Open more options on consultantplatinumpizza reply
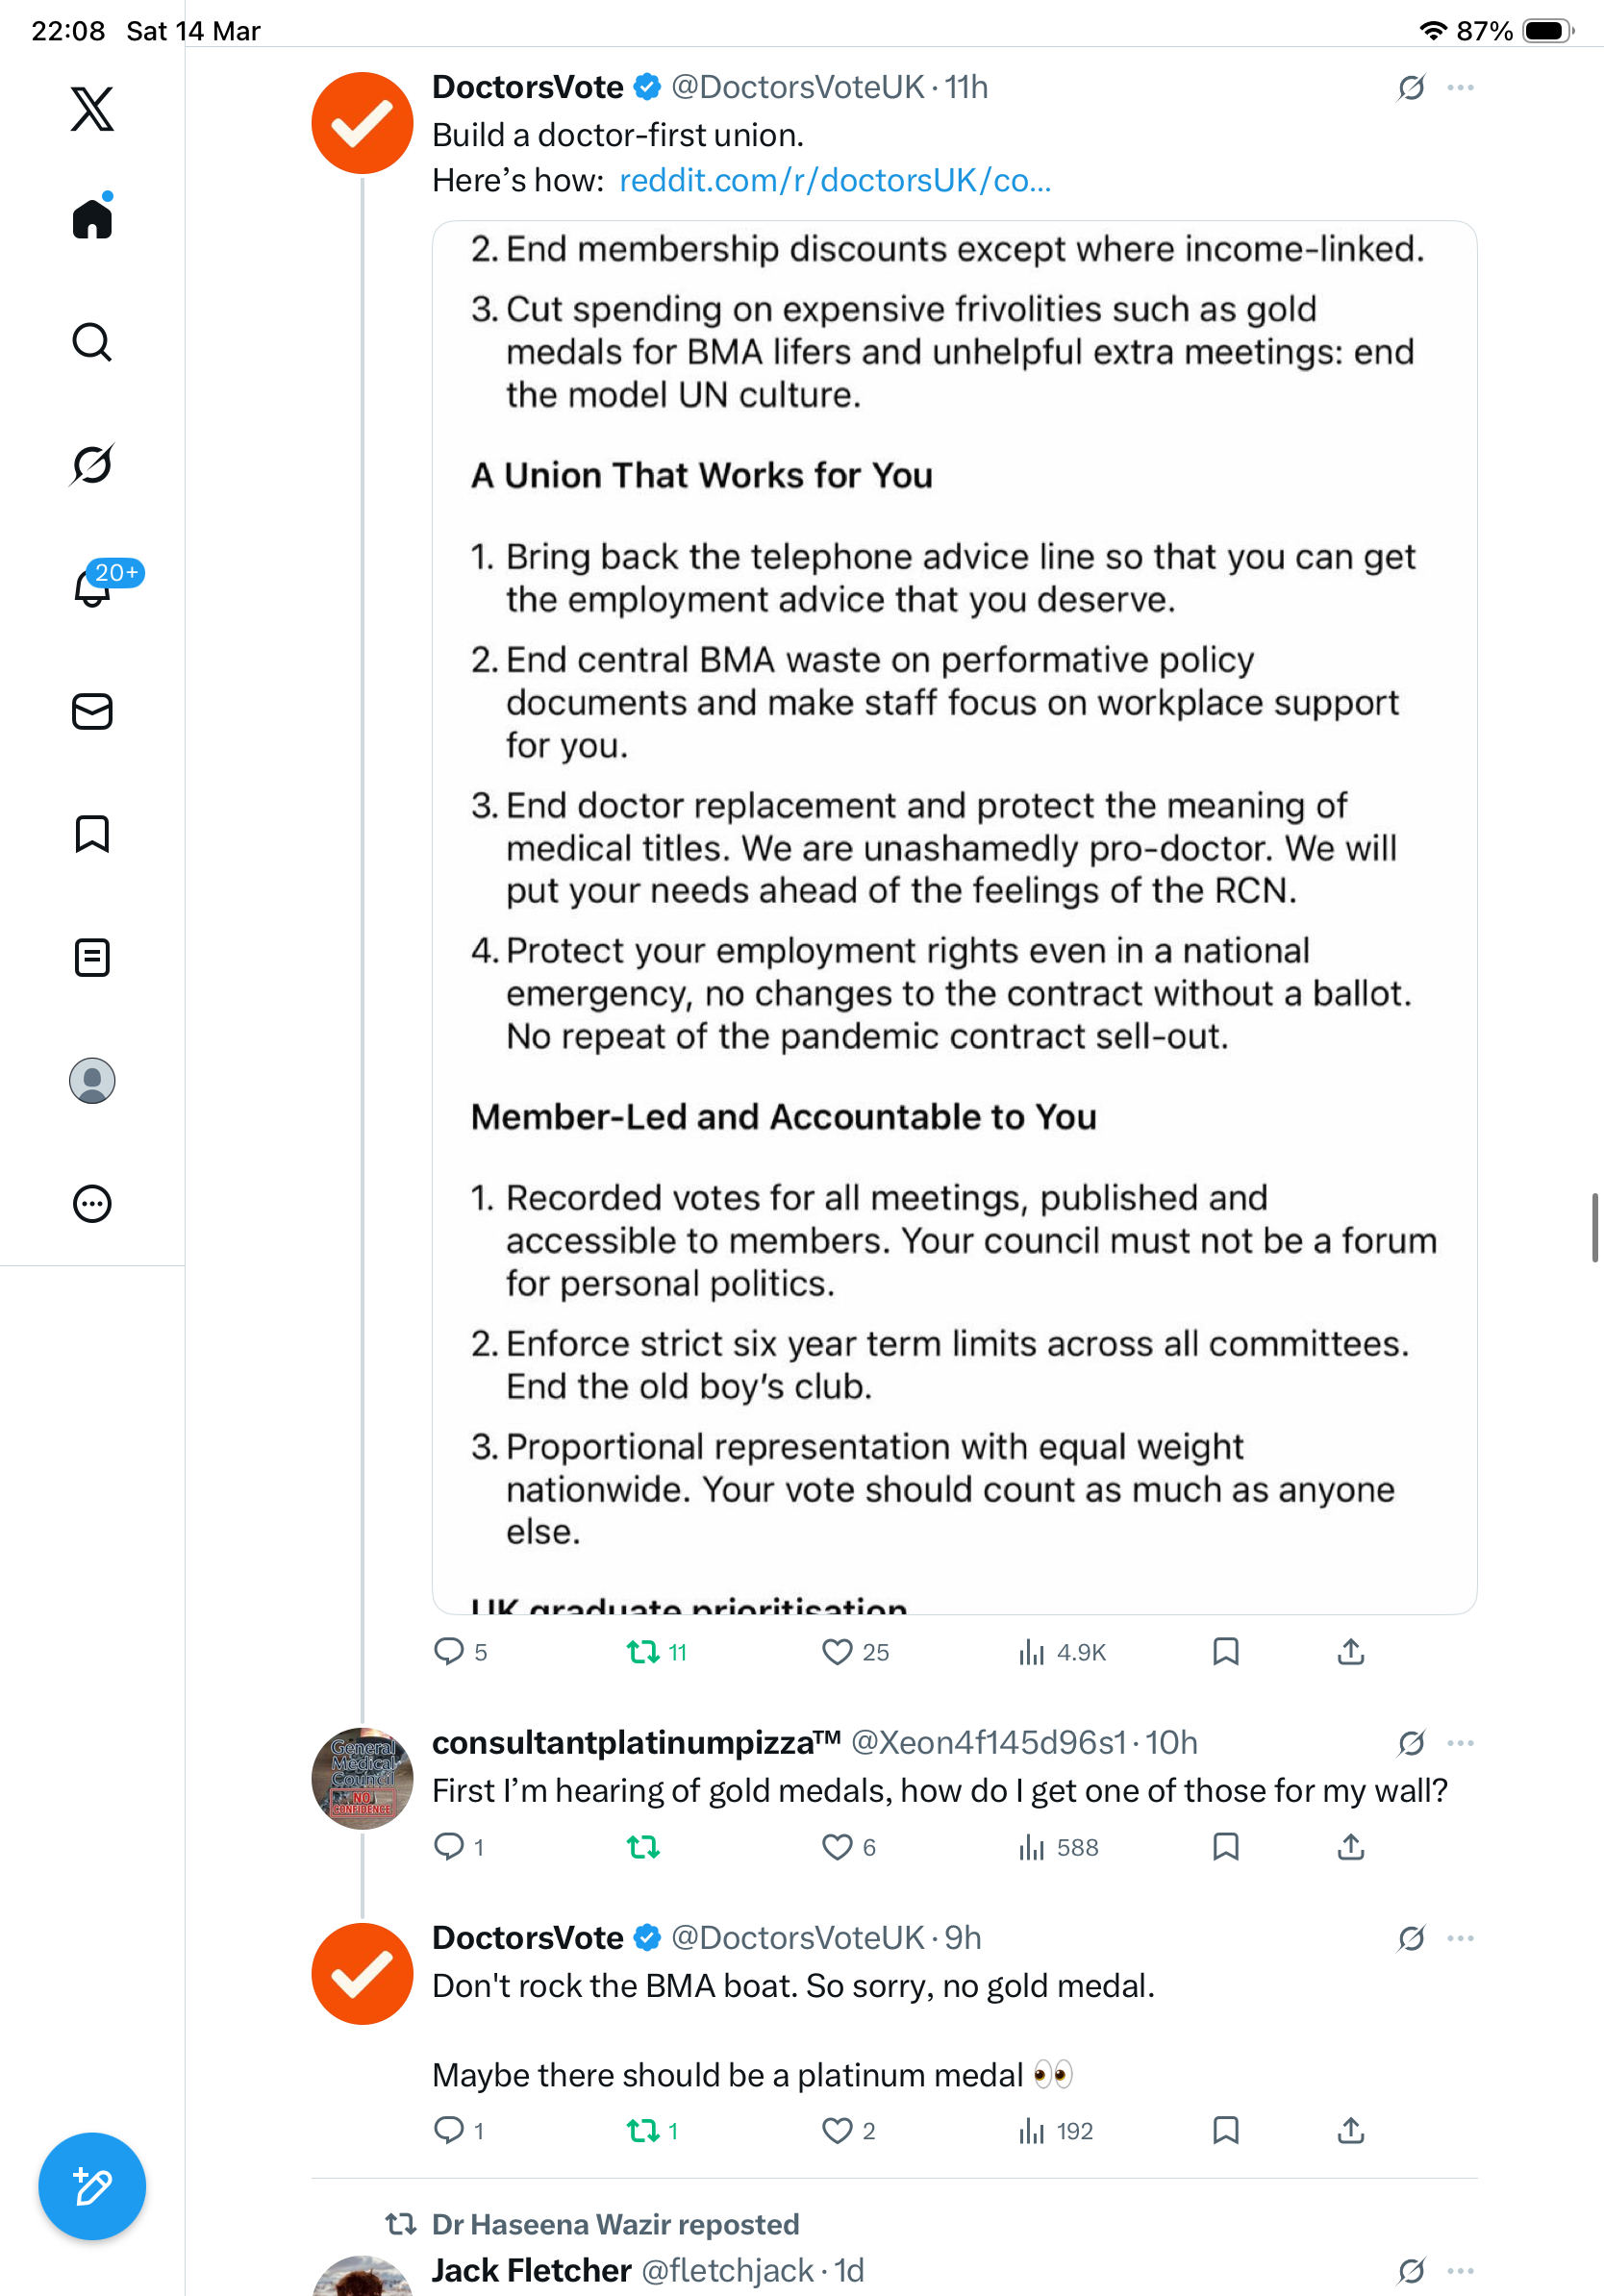Viewport: 1604px width, 2296px height. [x=1460, y=1743]
